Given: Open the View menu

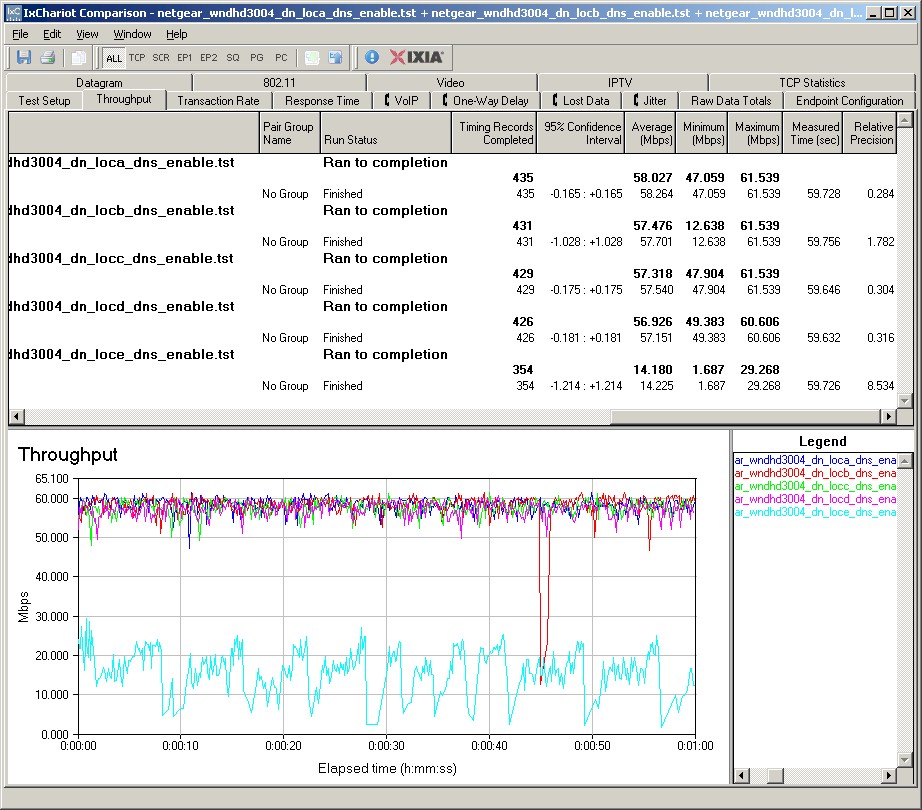Looking at the screenshot, I should 87,34.
